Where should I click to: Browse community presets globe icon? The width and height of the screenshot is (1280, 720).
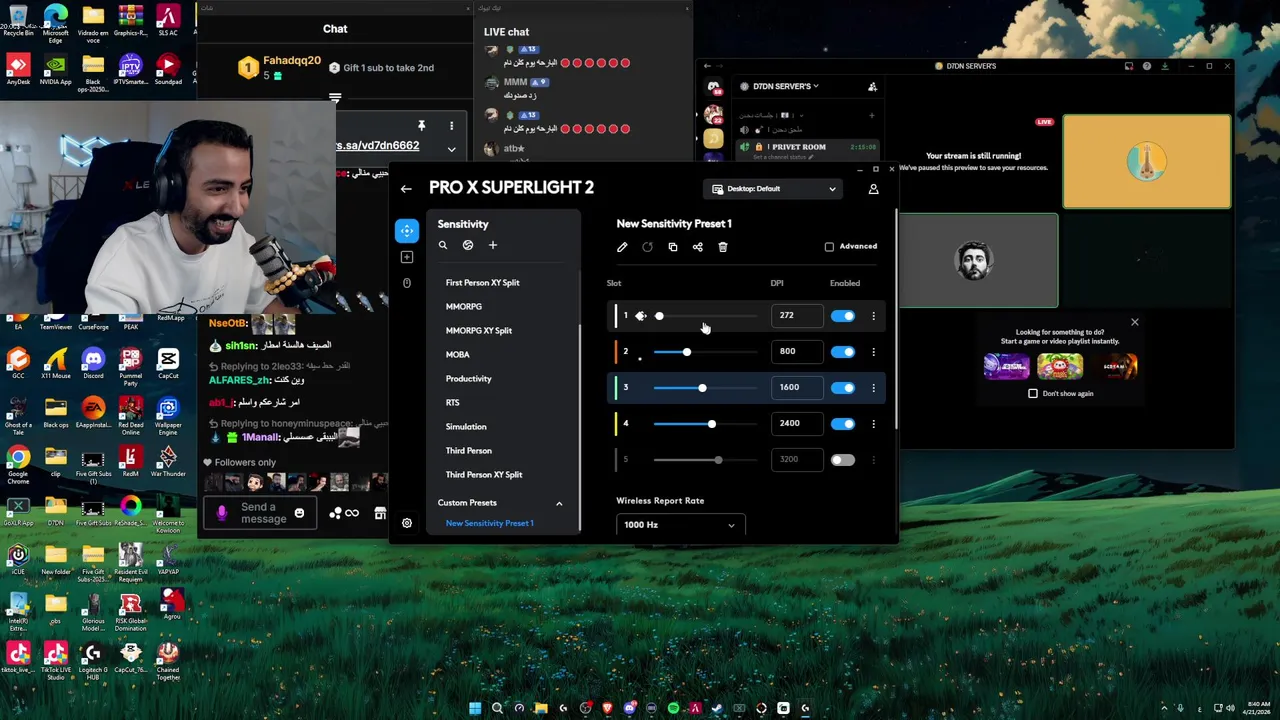tap(468, 245)
